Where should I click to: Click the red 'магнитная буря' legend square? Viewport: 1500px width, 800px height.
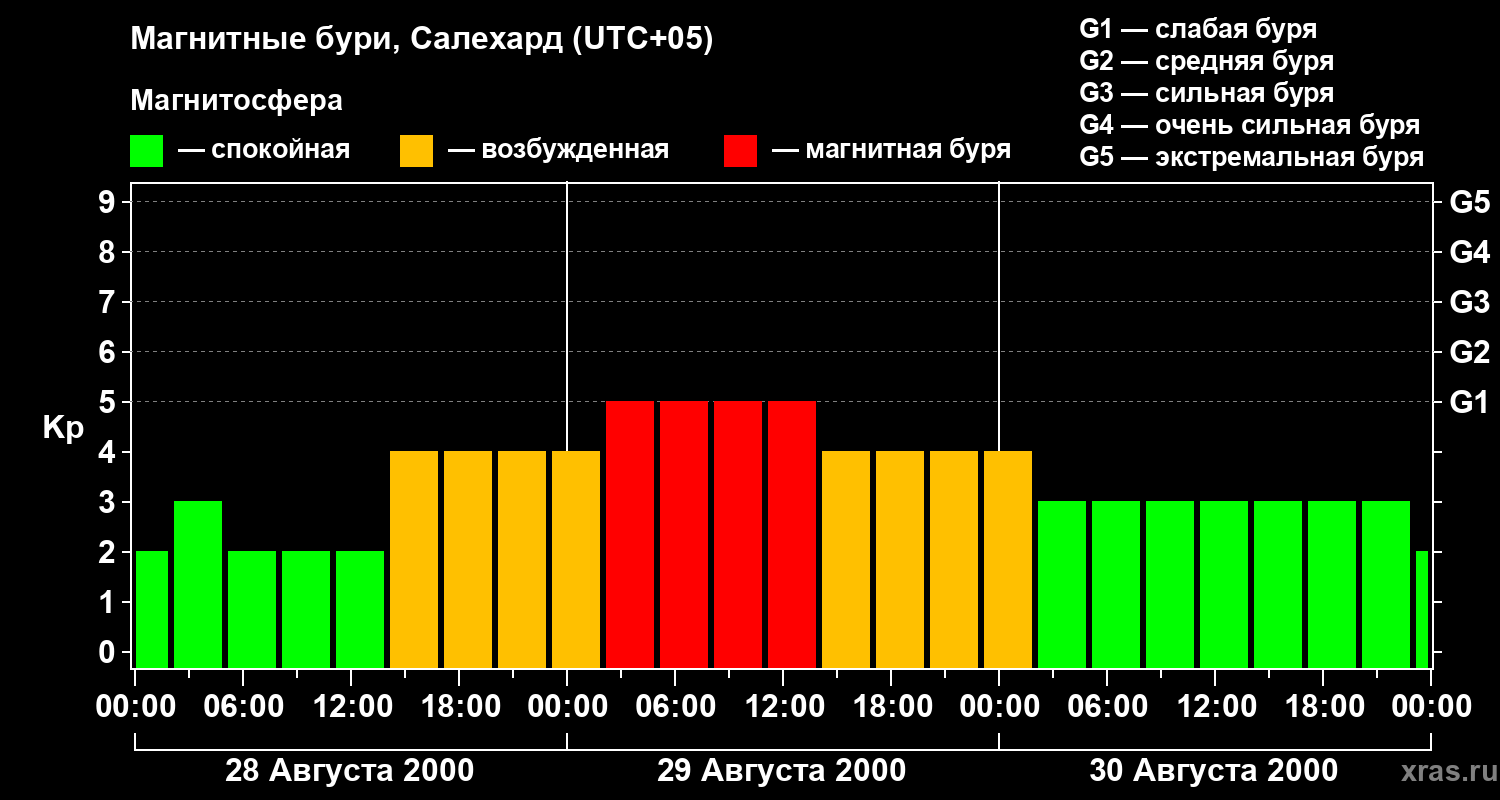coord(740,151)
